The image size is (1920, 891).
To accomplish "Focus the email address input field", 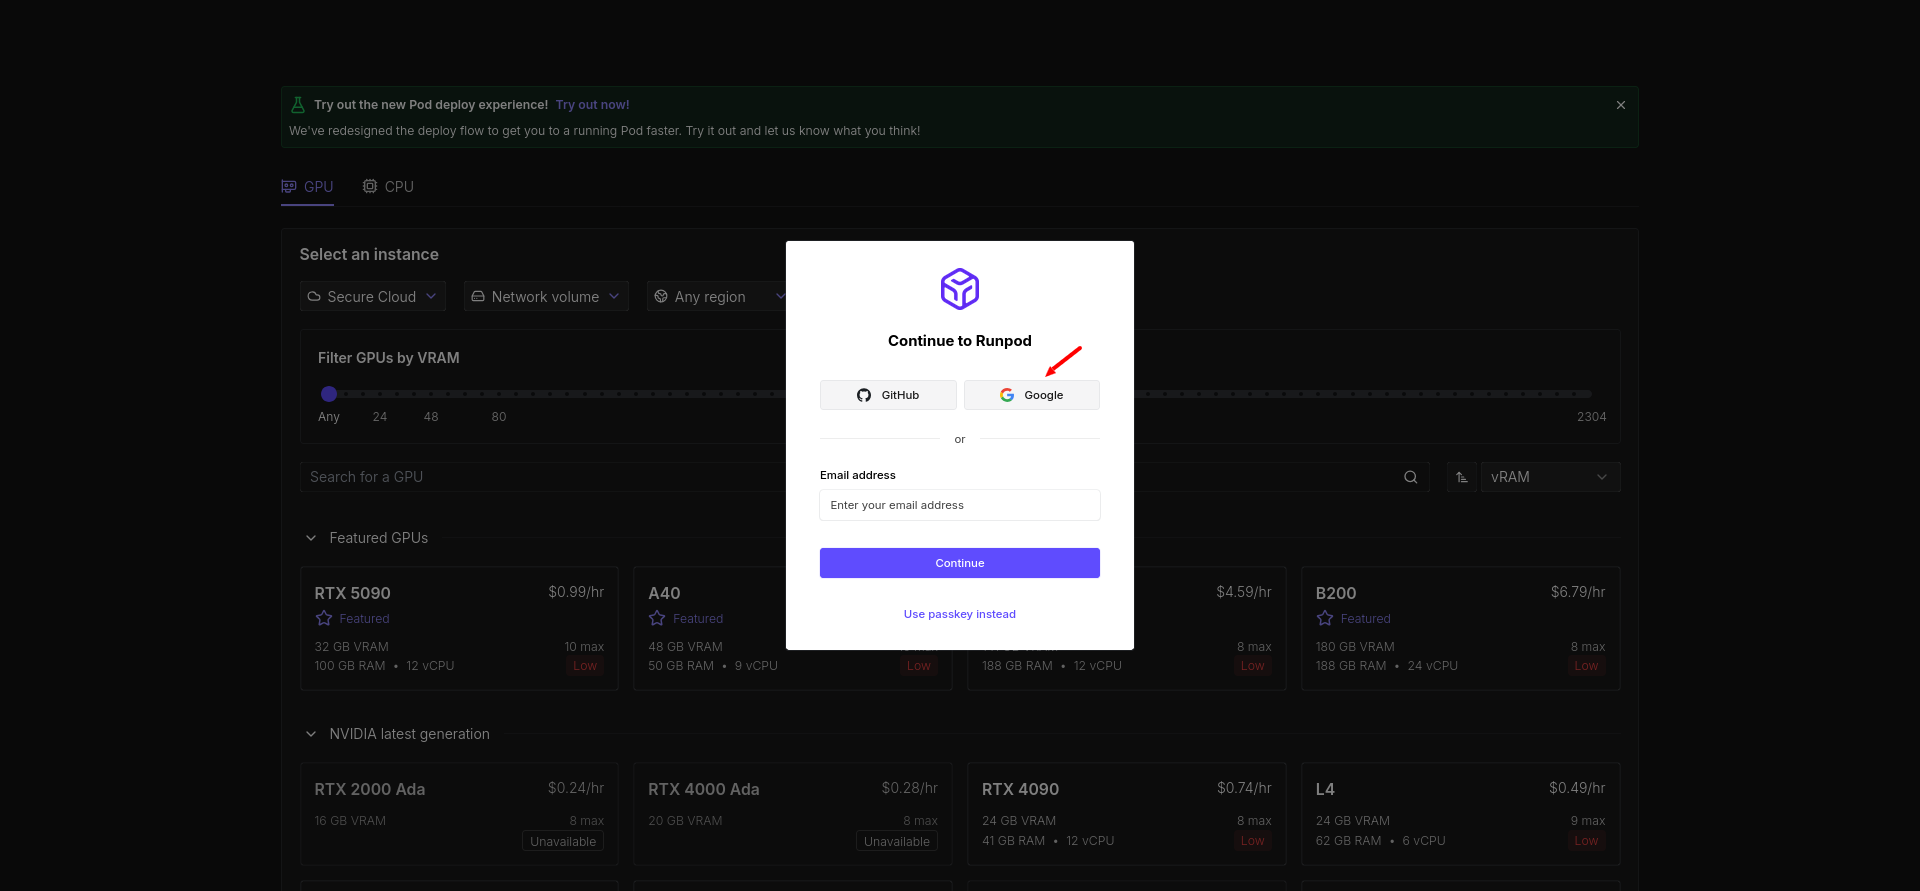I will point(960,505).
